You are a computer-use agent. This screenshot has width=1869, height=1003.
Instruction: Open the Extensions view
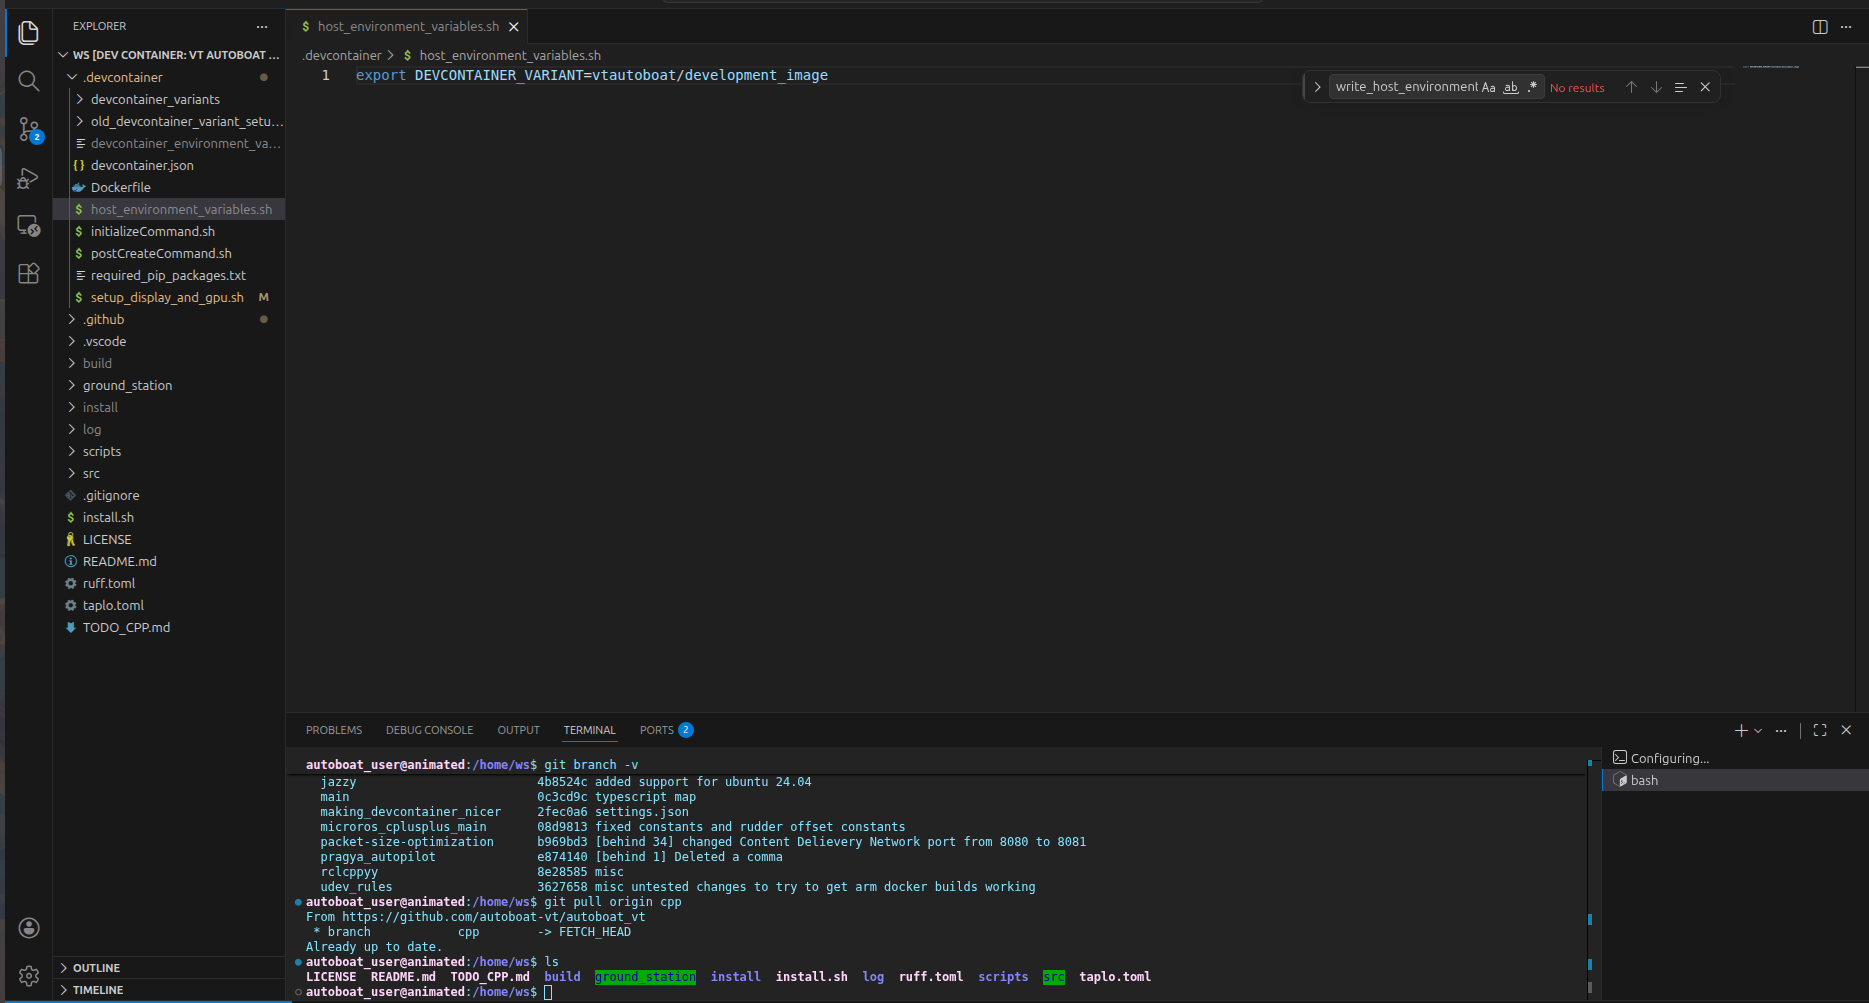(x=28, y=273)
